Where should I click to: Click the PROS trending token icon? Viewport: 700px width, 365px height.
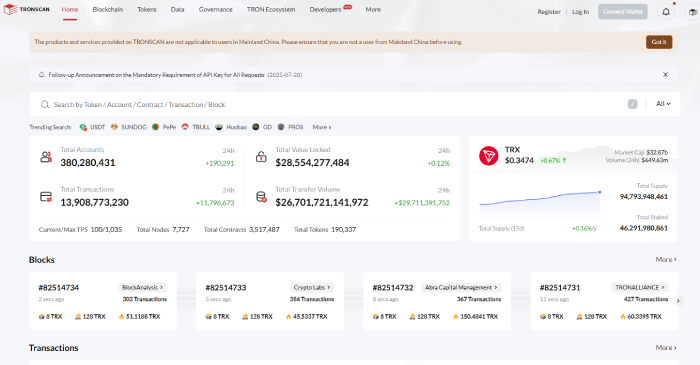[x=281, y=127]
